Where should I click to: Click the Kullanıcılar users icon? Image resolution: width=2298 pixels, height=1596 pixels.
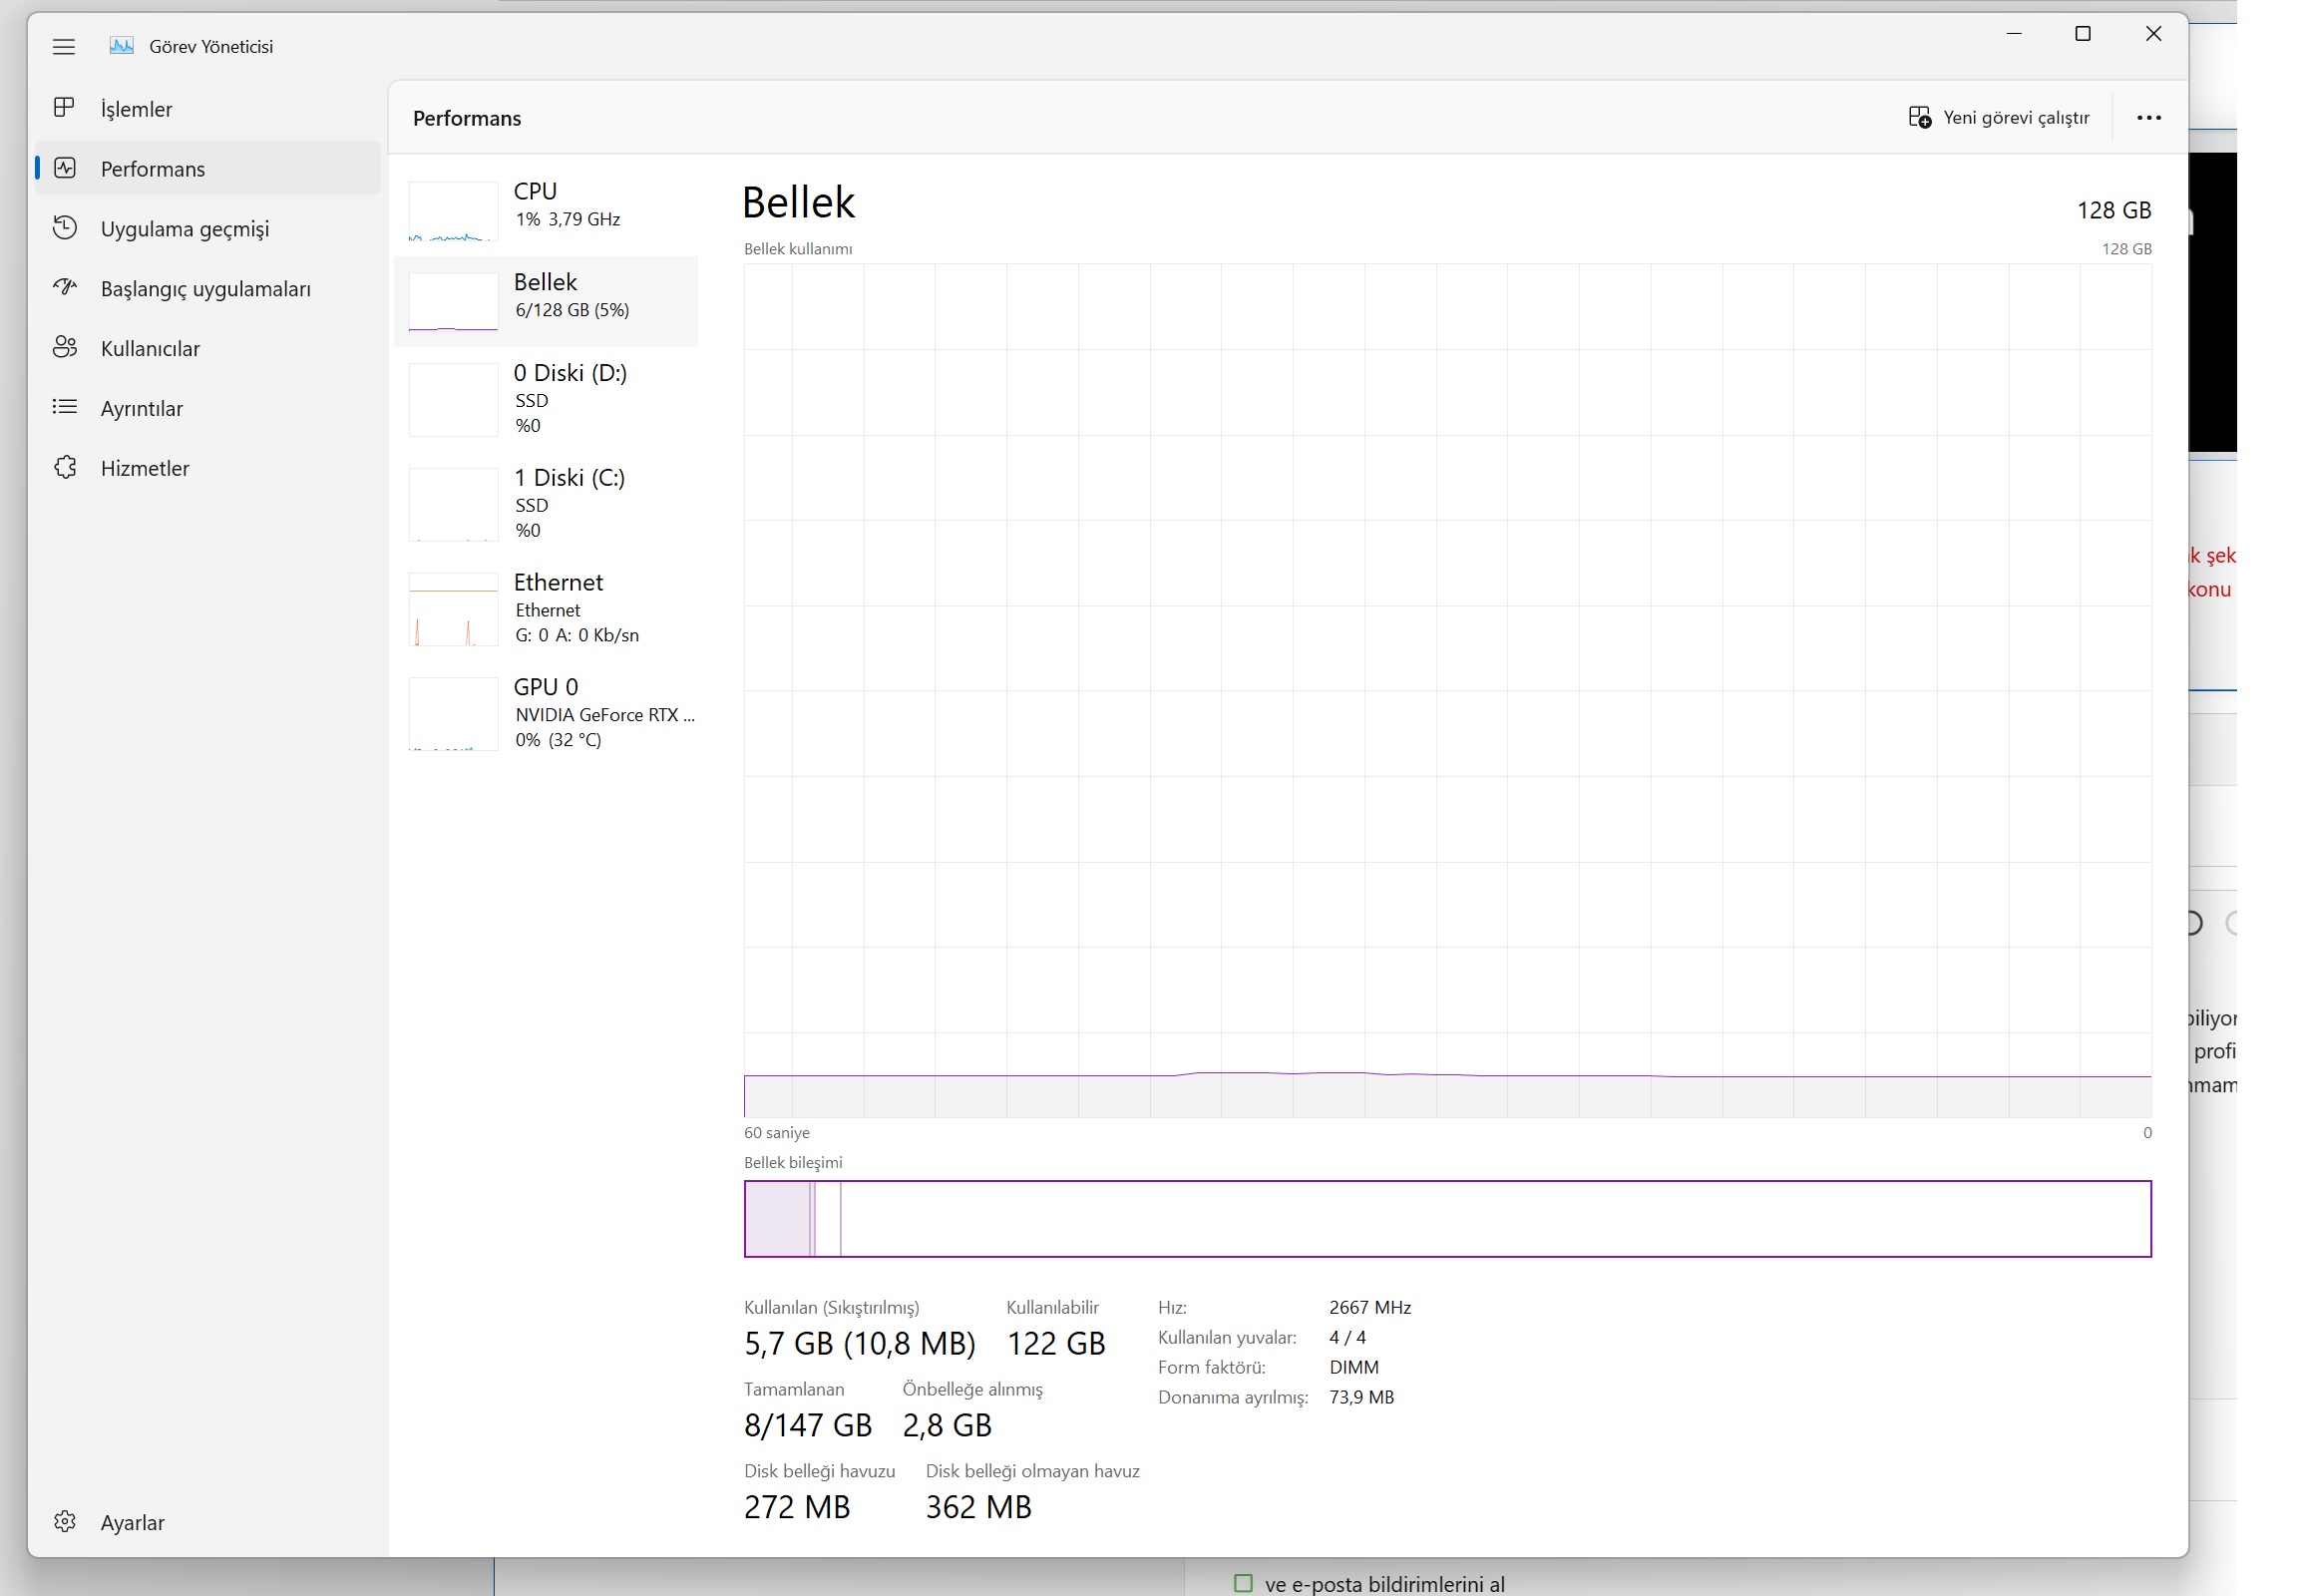click(64, 348)
